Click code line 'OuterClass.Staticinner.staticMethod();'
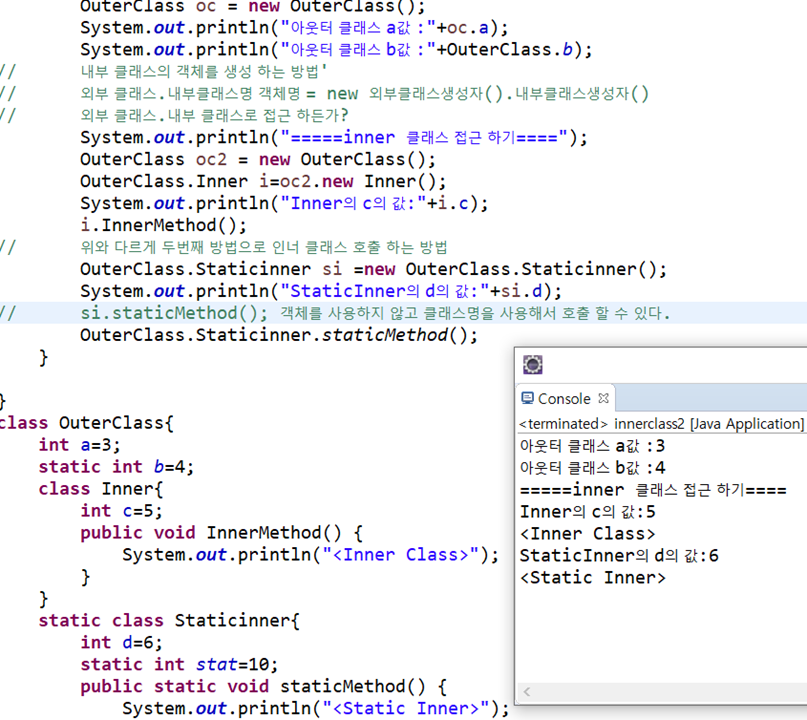807x720 pixels. pyautogui.click(x=279, y=335)
